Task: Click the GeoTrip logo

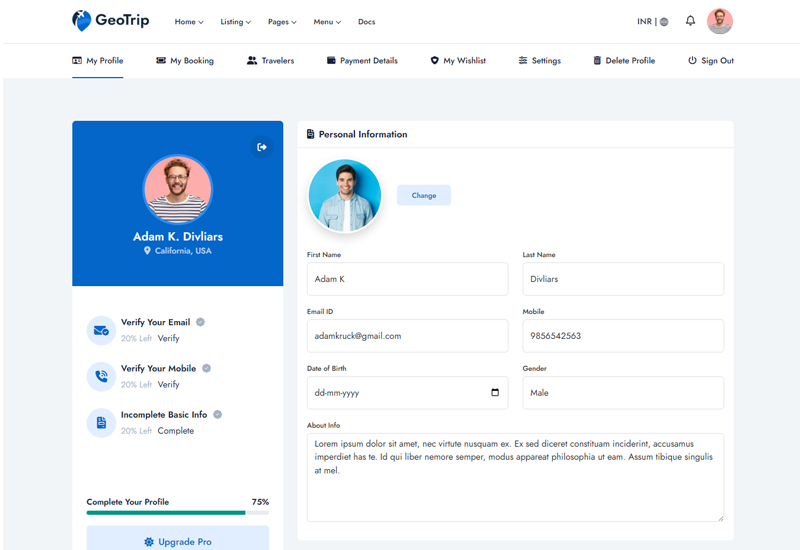Action: pos(110,21)
